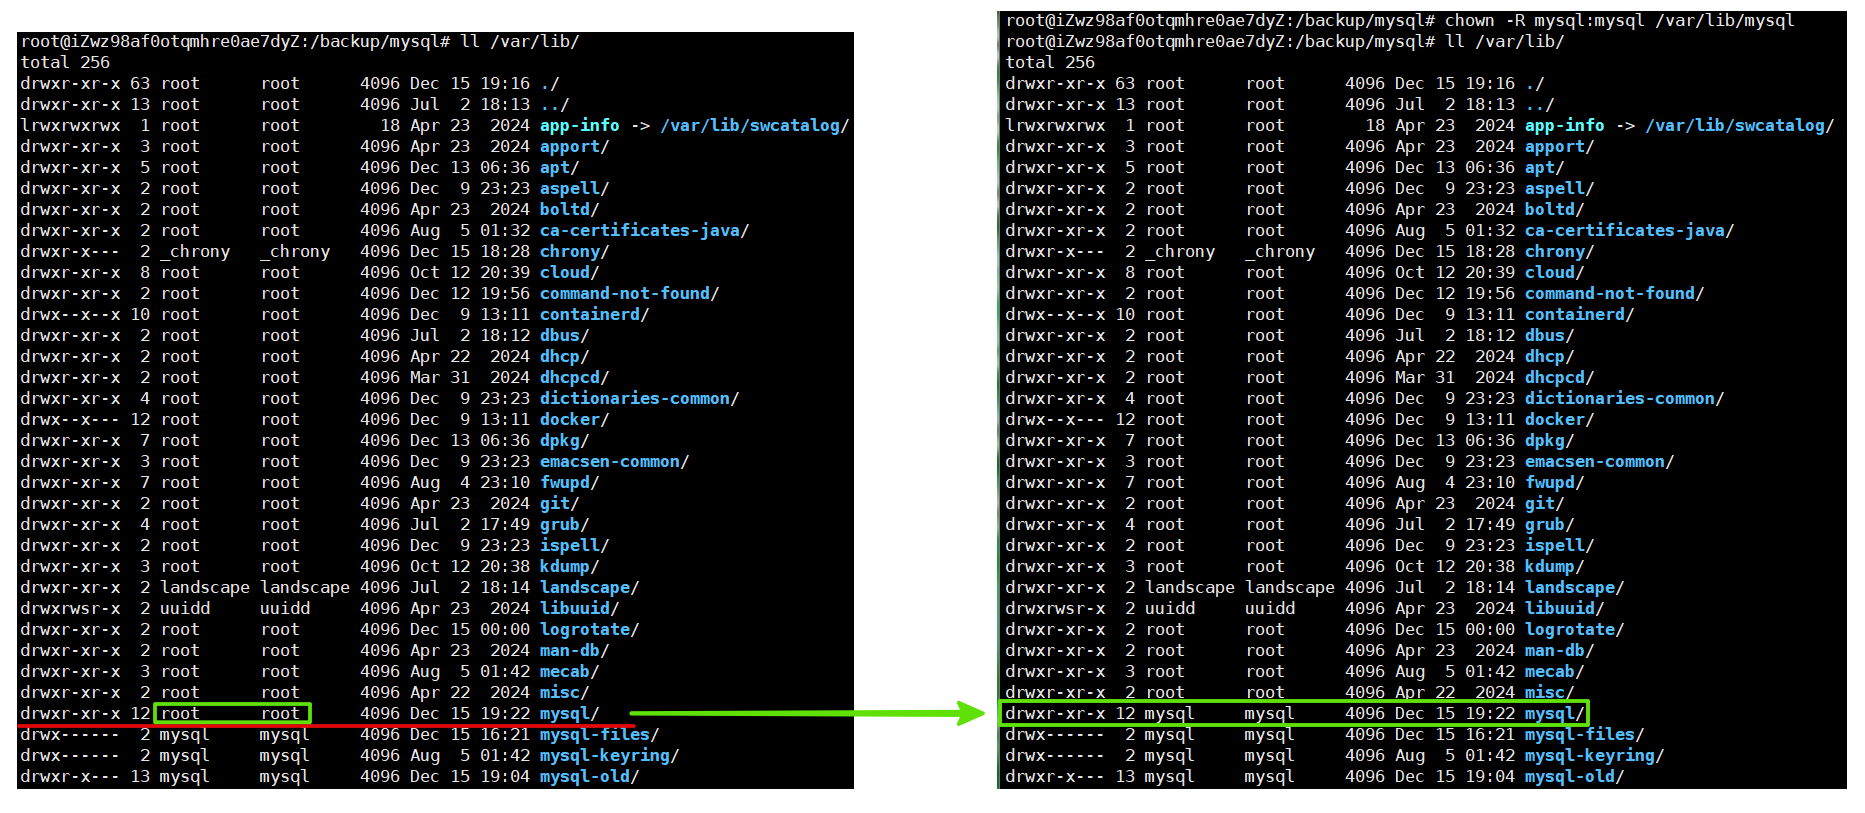Click 'mysql-files/' in right terminal

(1585, 735)
